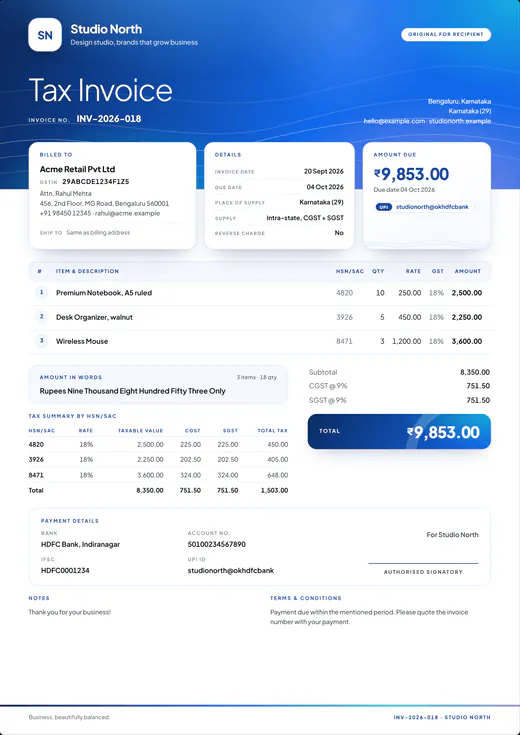The width and height of the screenshot is (520, 735).
Task: Click Desk Organizer, walnut item
Action: pos(94,317)
